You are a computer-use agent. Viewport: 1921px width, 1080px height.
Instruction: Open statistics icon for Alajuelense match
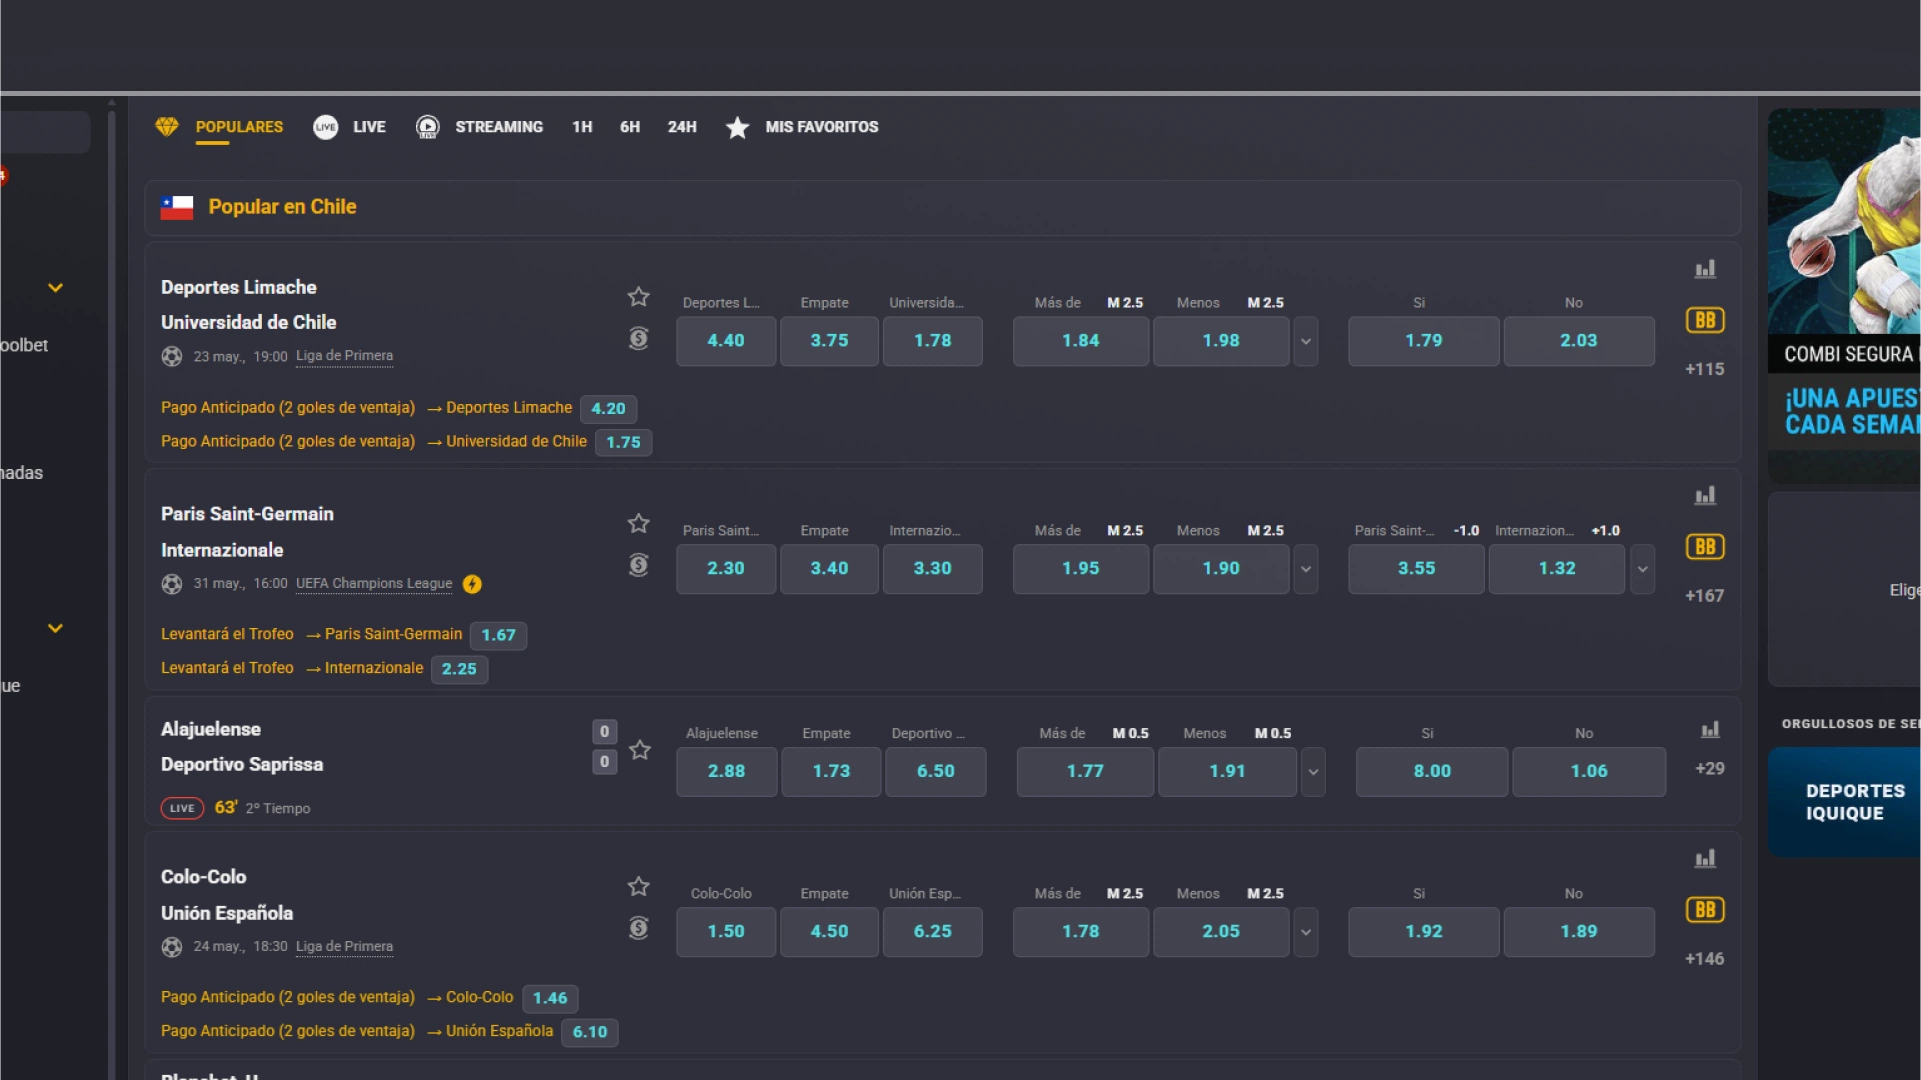click(x=1710, y=730)
